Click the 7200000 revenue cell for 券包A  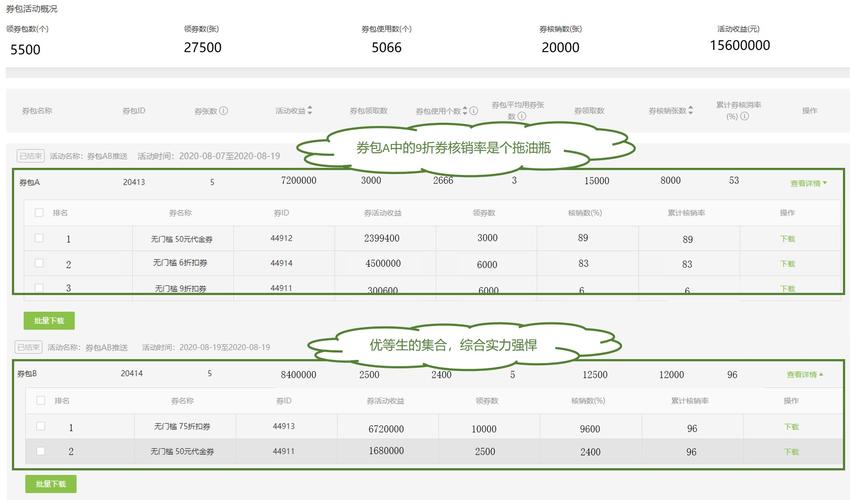[299, 181]
